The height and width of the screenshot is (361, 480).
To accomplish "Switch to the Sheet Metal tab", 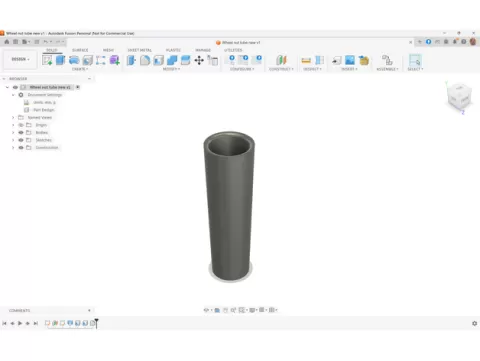I will click(x=140, y=50).
